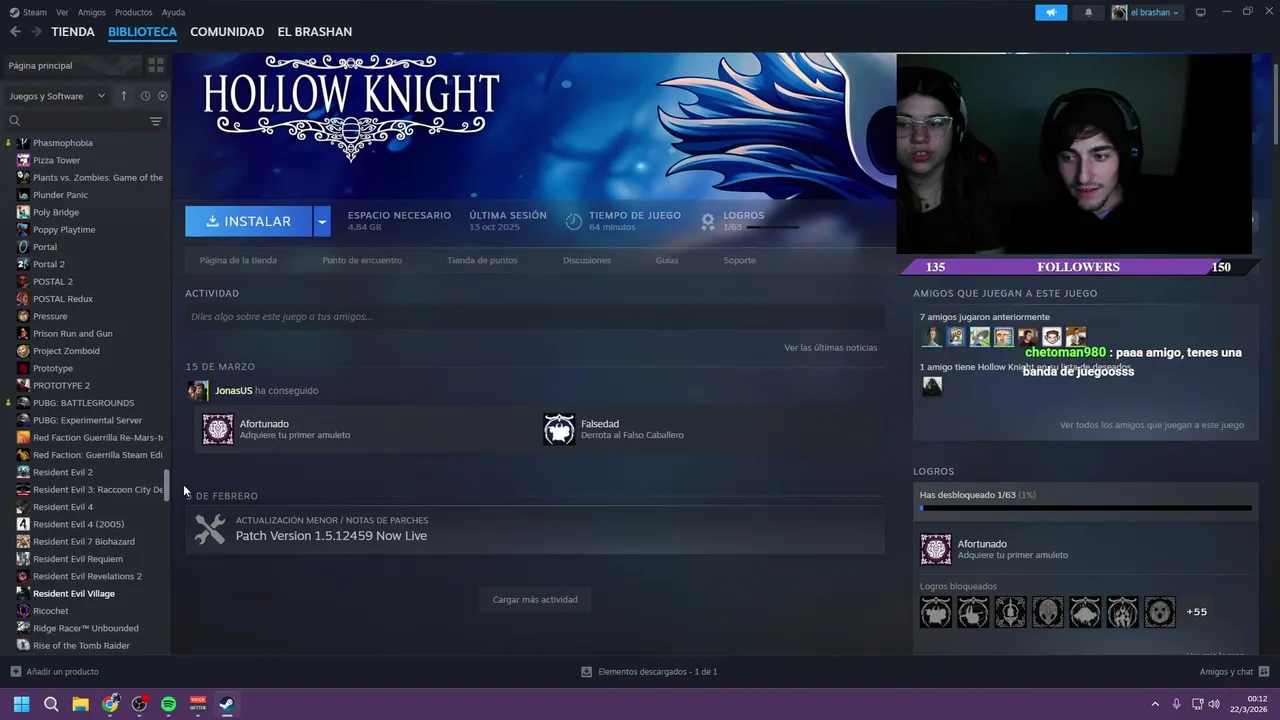
Task: Open the Productos menu
Action: (x=133, y=12)
